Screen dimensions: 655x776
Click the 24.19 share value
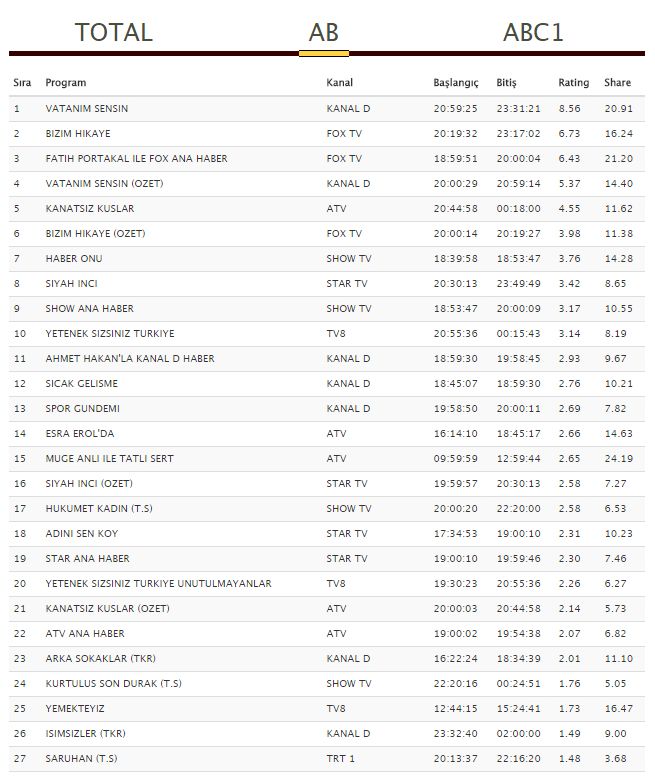tap(617, 458)
